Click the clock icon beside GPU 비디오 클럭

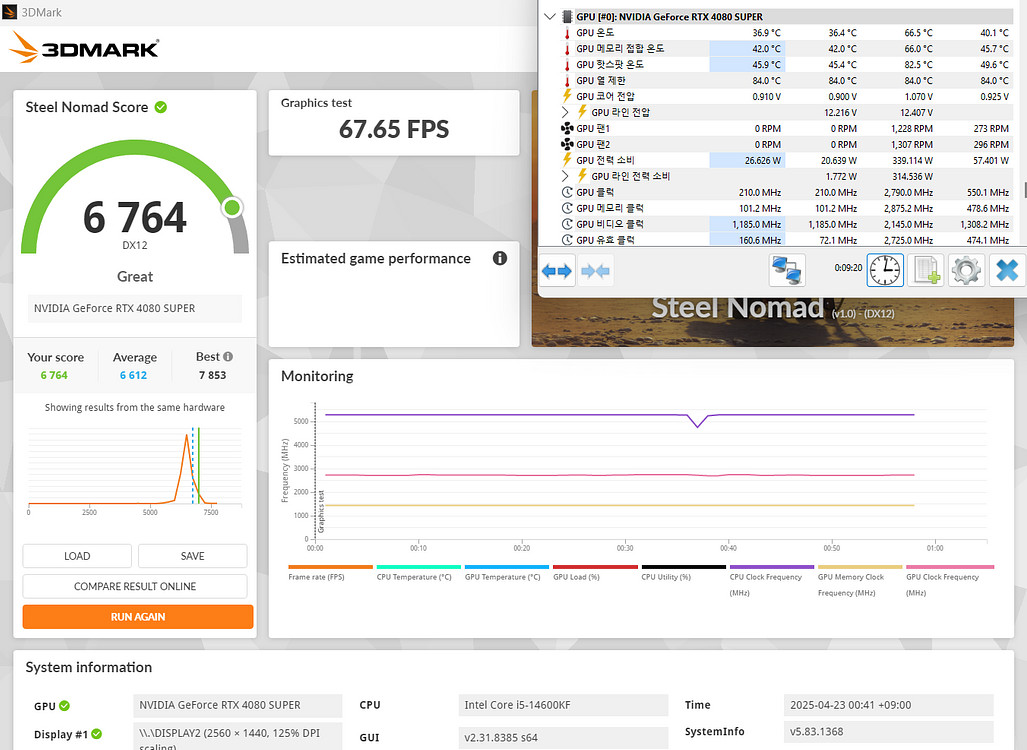click(x=567, y=224)
